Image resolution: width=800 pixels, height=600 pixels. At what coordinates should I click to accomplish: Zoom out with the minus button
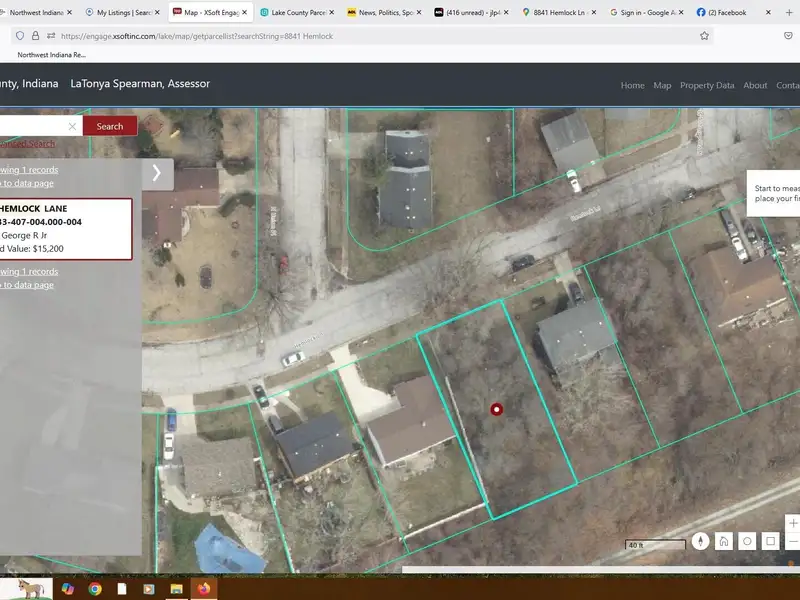(793, 542)
